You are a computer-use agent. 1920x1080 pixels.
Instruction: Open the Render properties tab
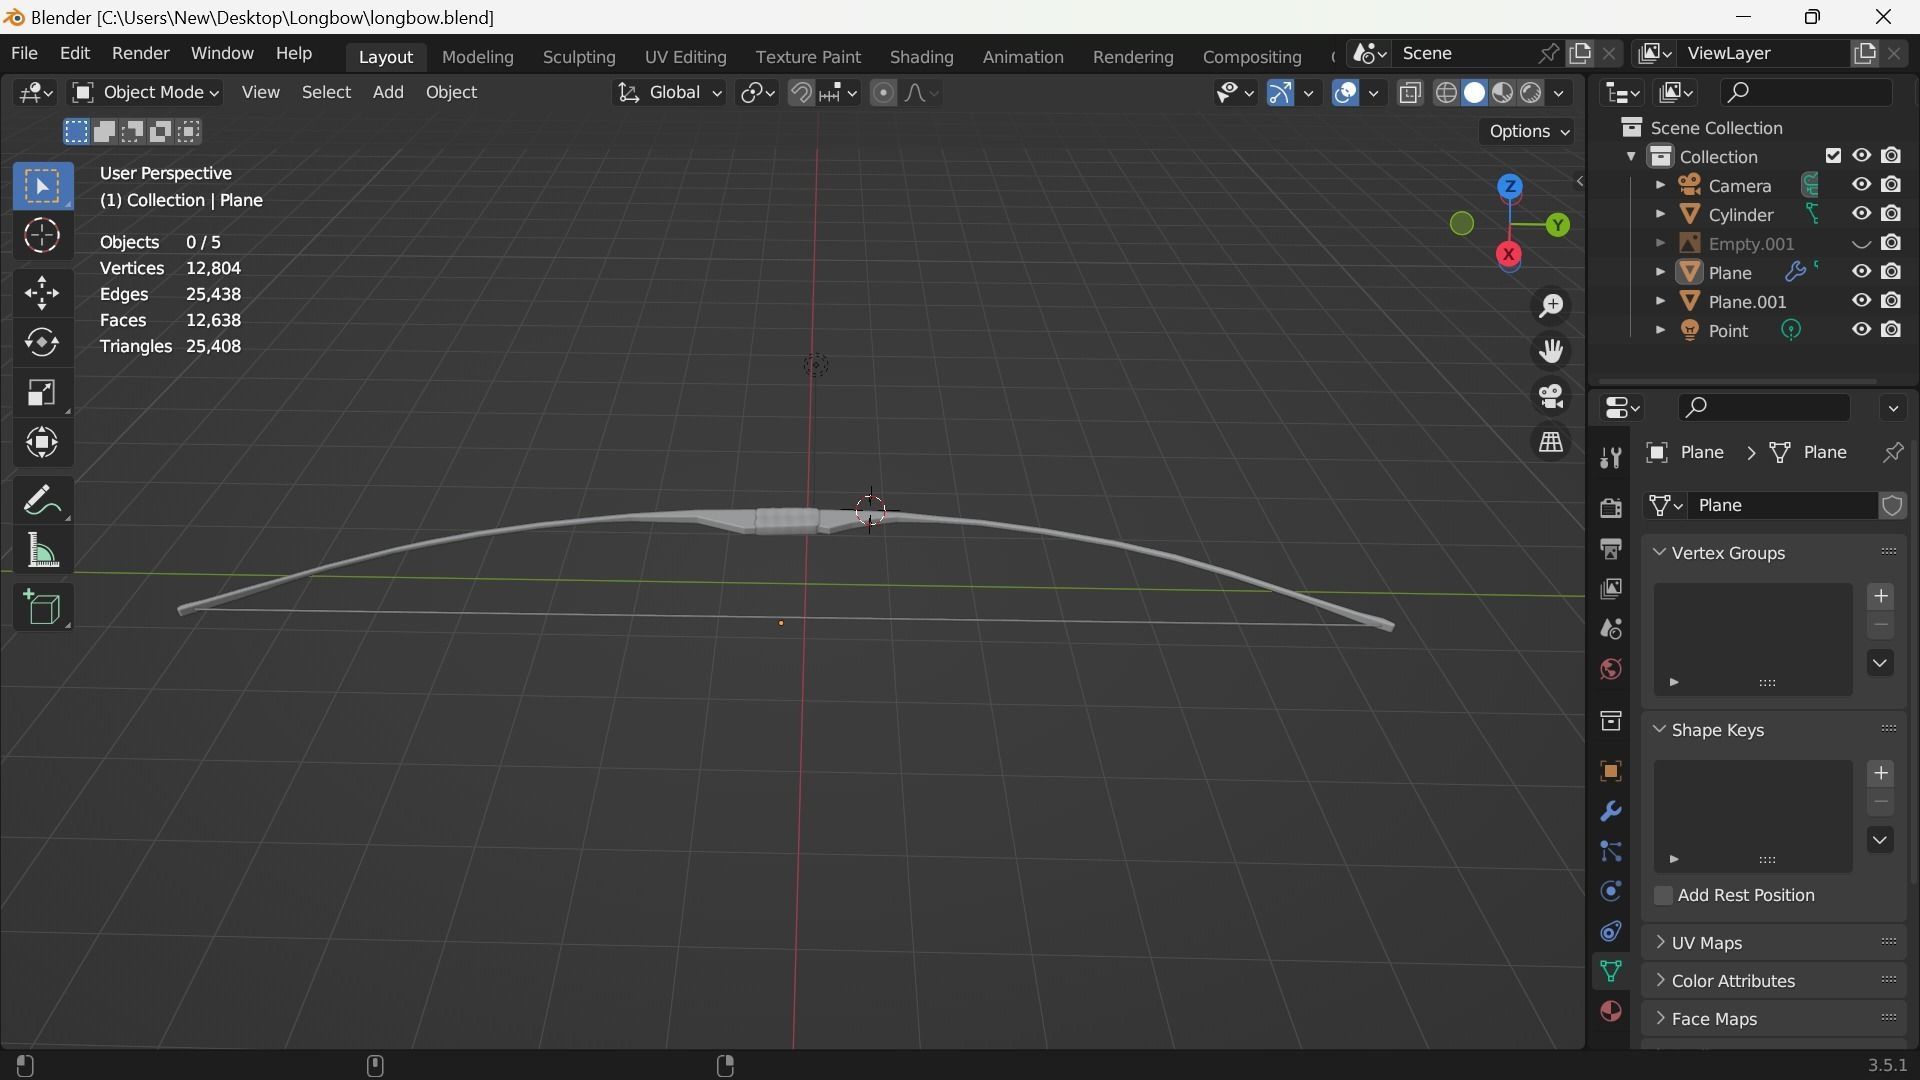pyautogui.click(x=1610, y=507)
